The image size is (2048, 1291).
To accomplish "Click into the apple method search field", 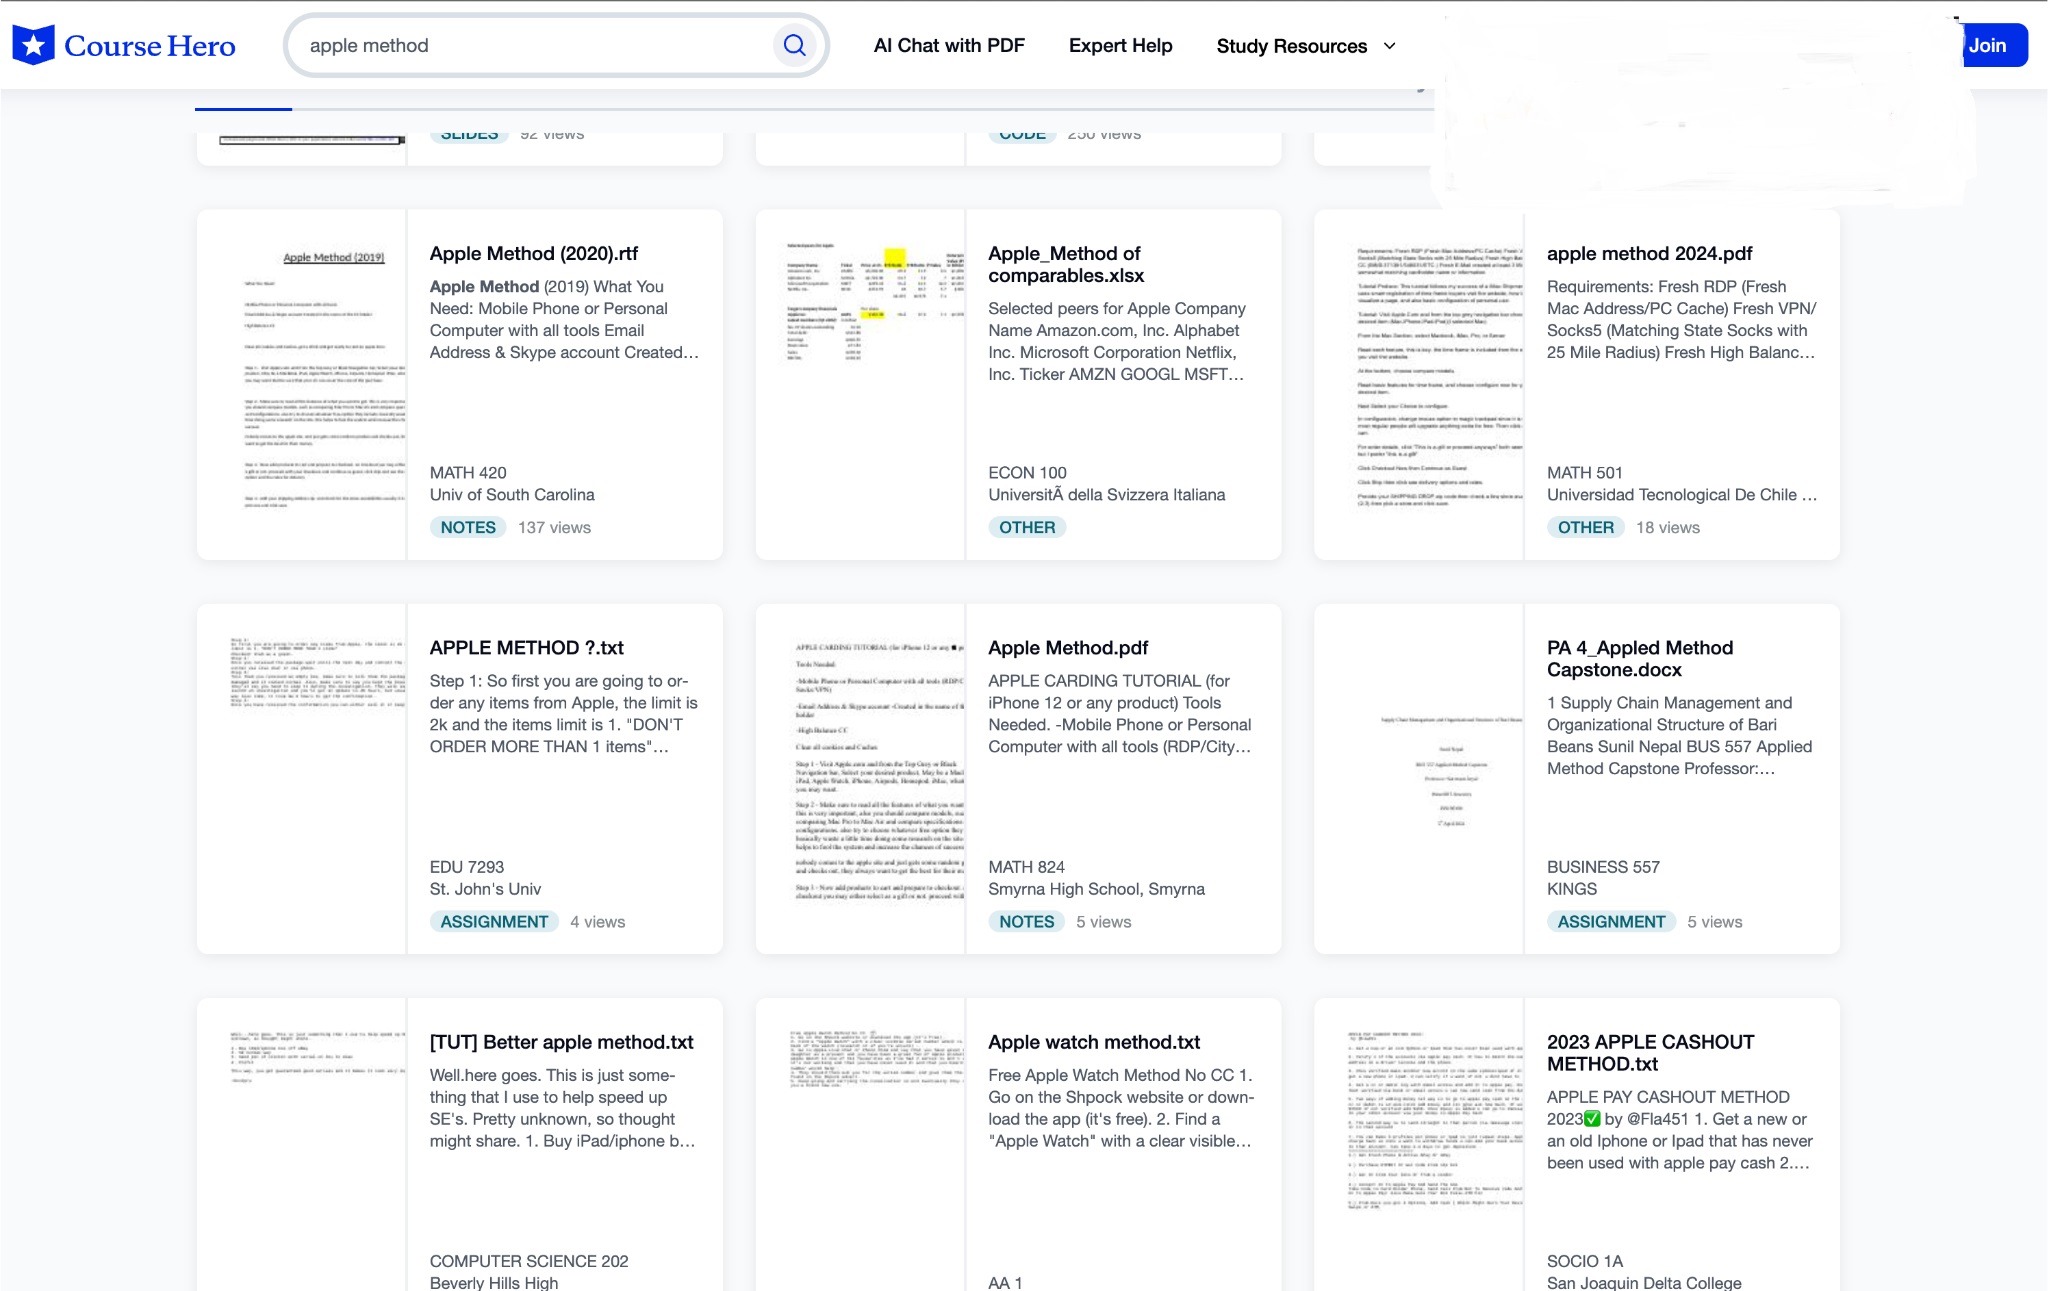I will [x=530, y=46].
